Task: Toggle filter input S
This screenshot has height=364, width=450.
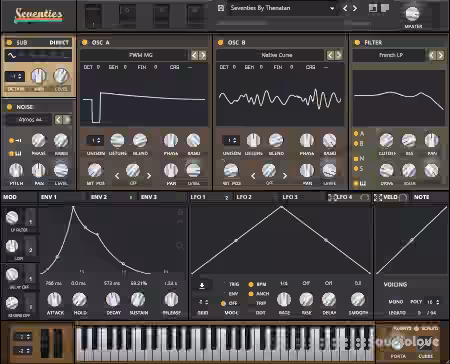Action: click(x=356, y=169)
